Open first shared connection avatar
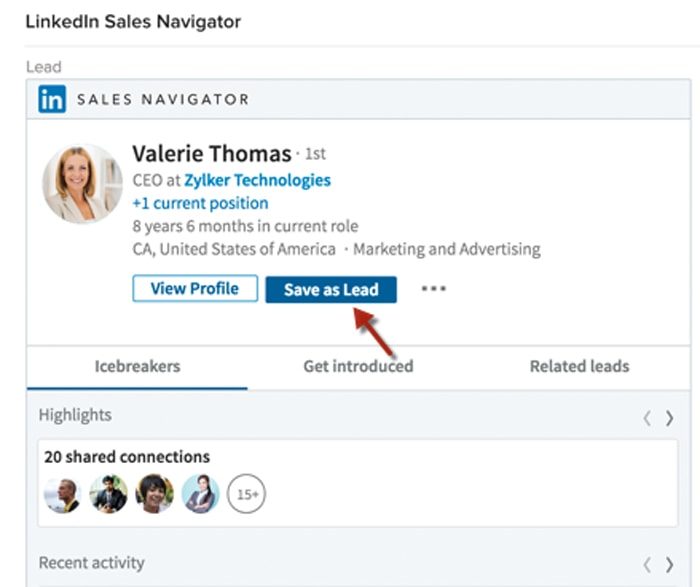The width and height of the screenshot is (700, 587). pos(62,494)
